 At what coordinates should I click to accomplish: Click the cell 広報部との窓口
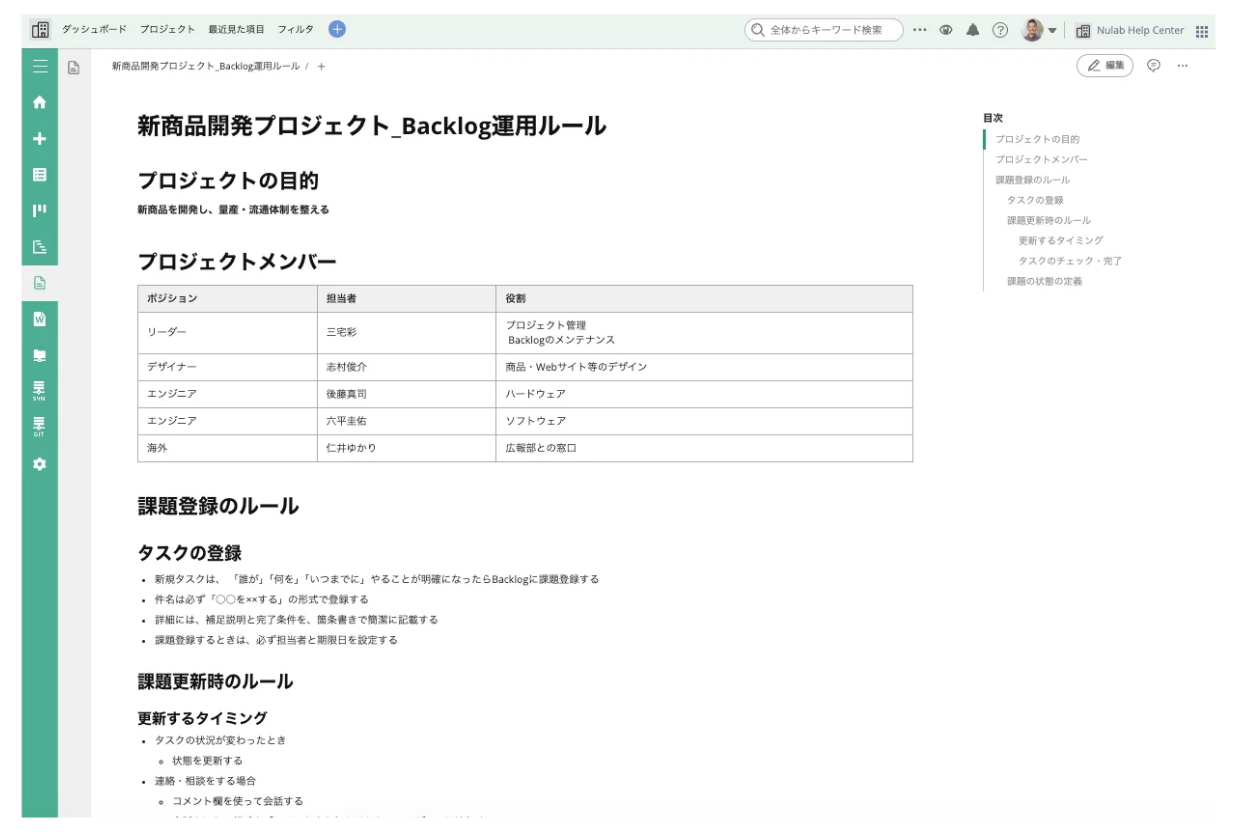tap(704, 448)
